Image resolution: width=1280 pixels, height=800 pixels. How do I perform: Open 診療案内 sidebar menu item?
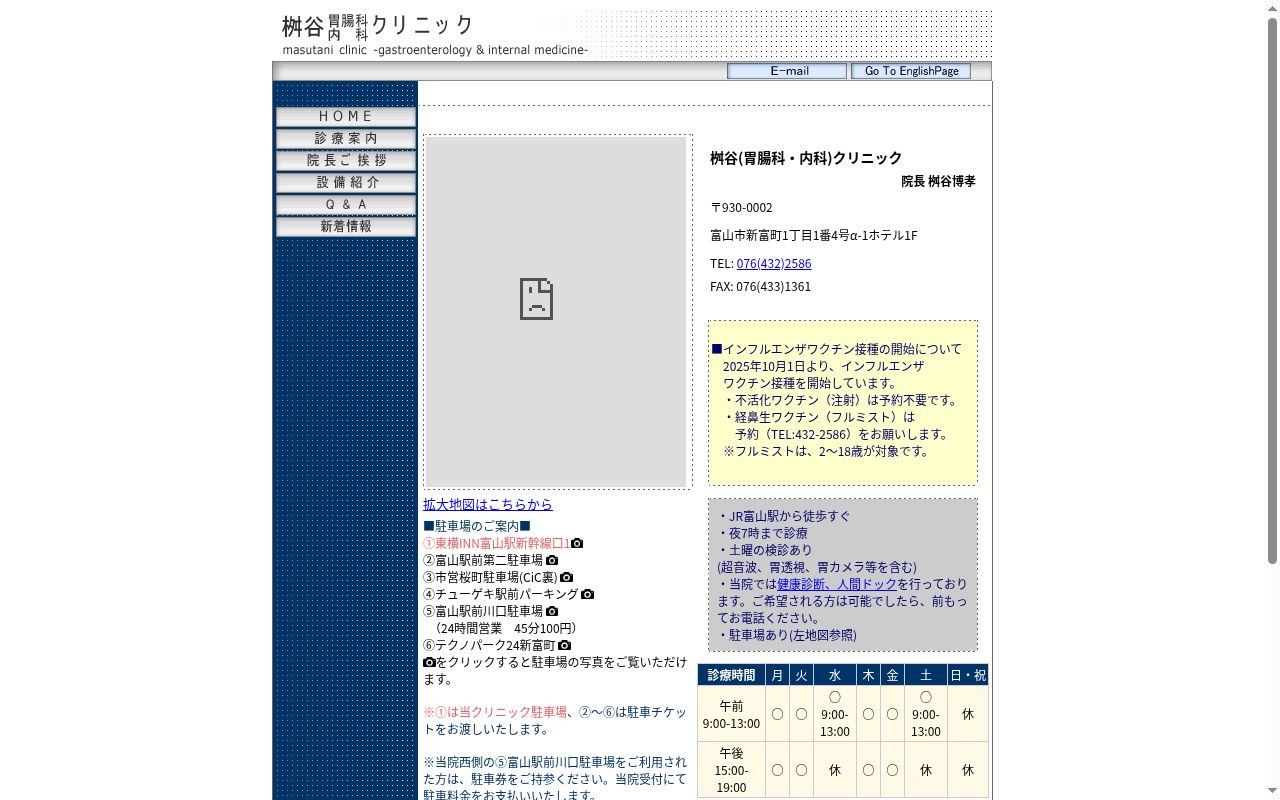[346, 138]
